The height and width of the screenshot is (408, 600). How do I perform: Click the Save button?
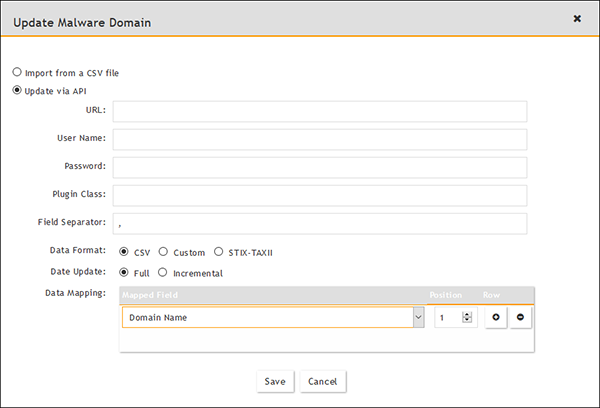[275, 381]
